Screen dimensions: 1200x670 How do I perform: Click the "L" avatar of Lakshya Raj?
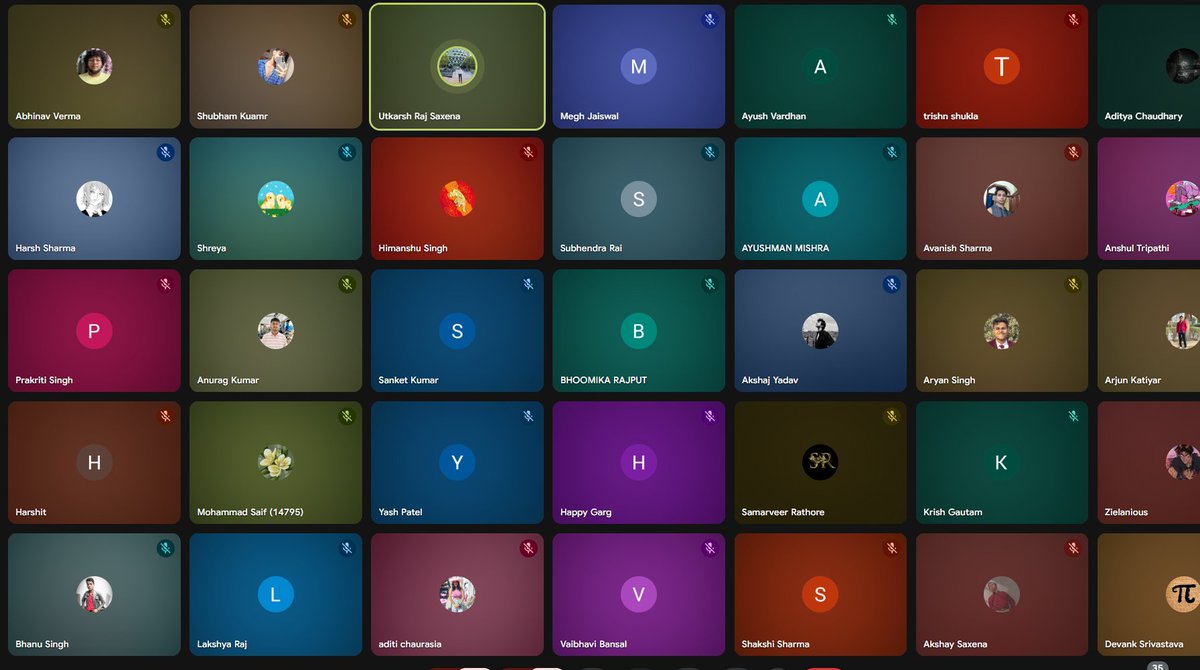[x=275, y=595]
